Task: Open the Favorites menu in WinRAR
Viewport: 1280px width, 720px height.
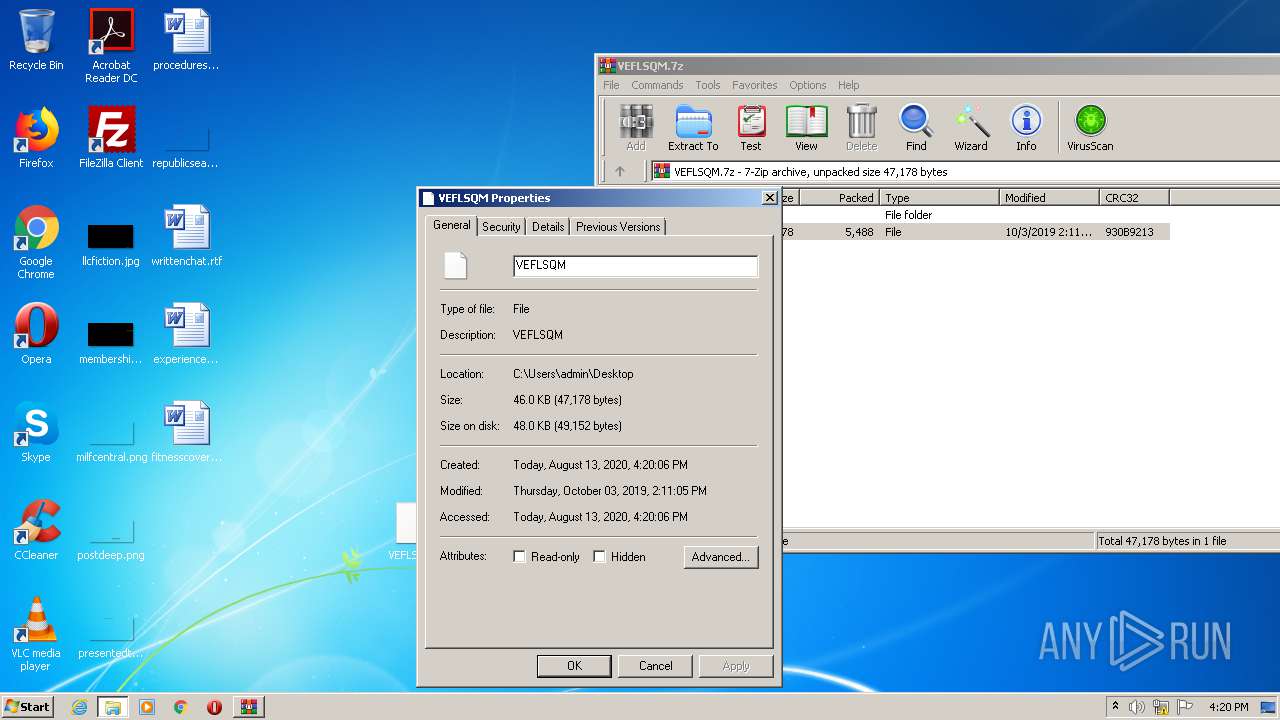Action: 754,85
